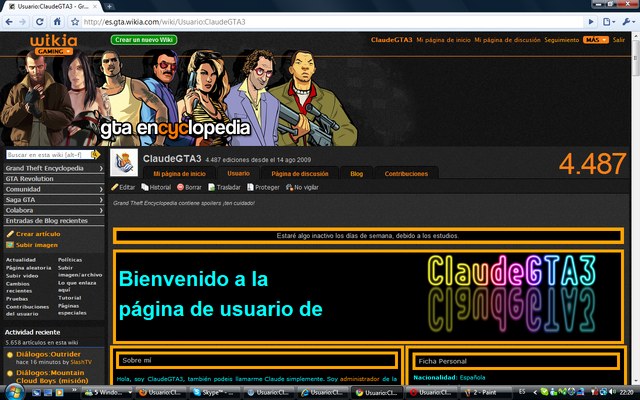This screenshot has width=640, height=400.
Task: Click the browser Back arrow
Action: (9, 22)
